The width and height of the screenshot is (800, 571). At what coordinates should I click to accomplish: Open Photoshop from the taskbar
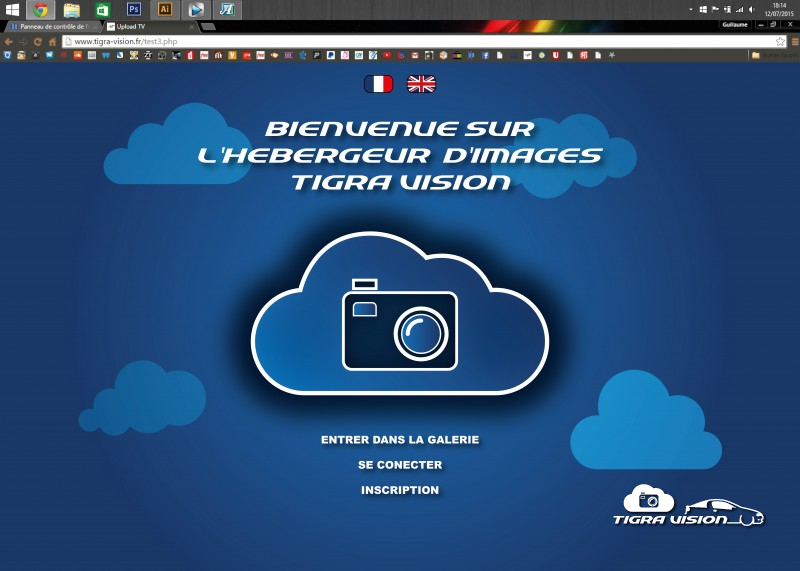[134, 9]
